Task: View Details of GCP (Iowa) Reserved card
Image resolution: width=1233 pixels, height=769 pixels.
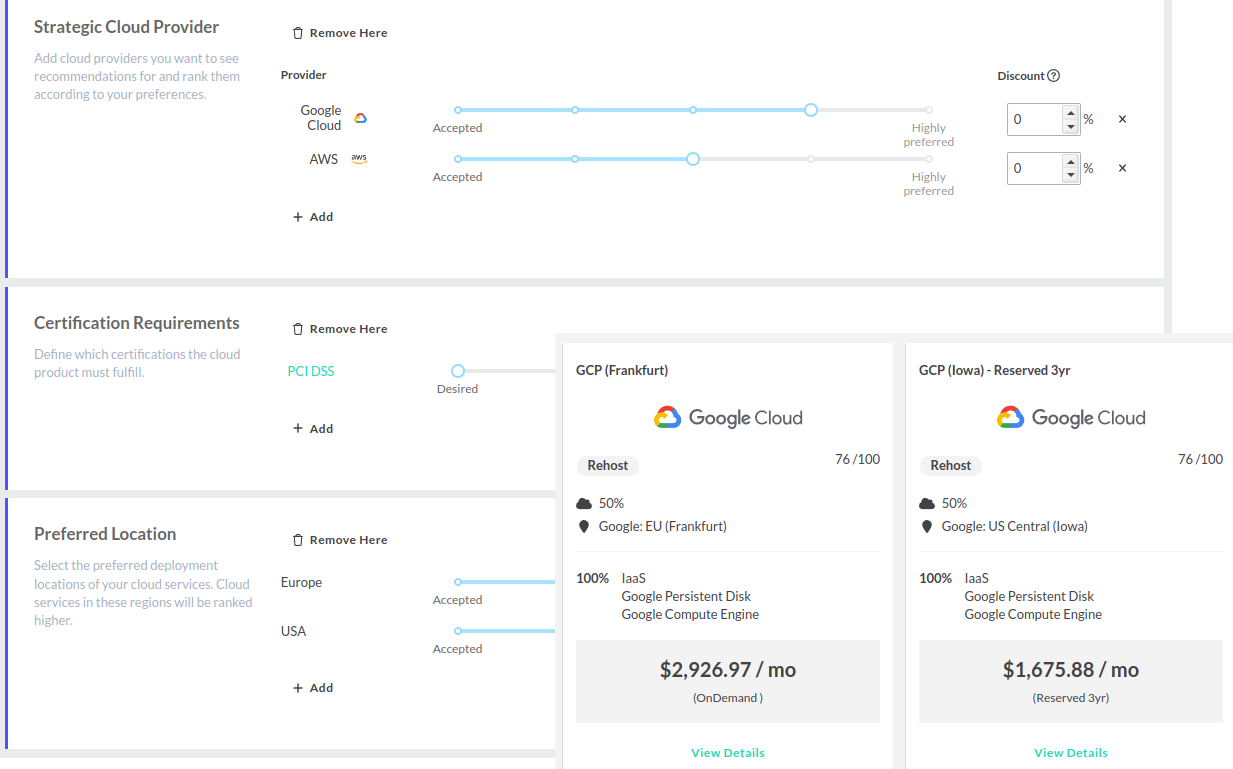Action: coord(1071,753)
